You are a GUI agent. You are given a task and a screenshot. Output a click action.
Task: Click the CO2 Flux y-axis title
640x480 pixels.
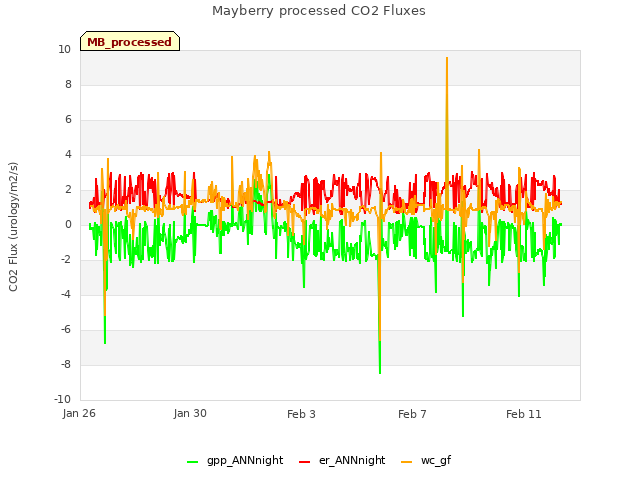(x=13, y=227)
